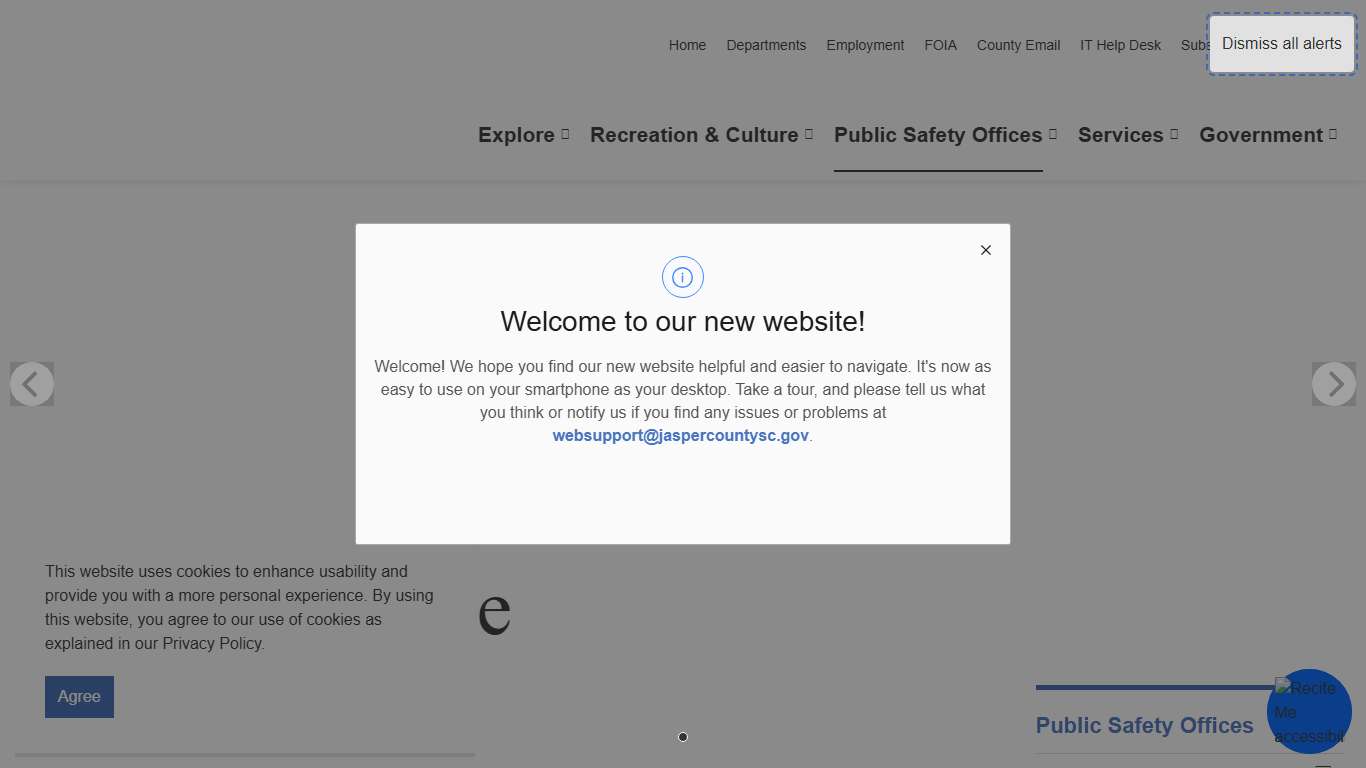Image resolution: width=1366 pixels, height=768 pixels.
Task: Open the Departments page
Action: point(766,45)
